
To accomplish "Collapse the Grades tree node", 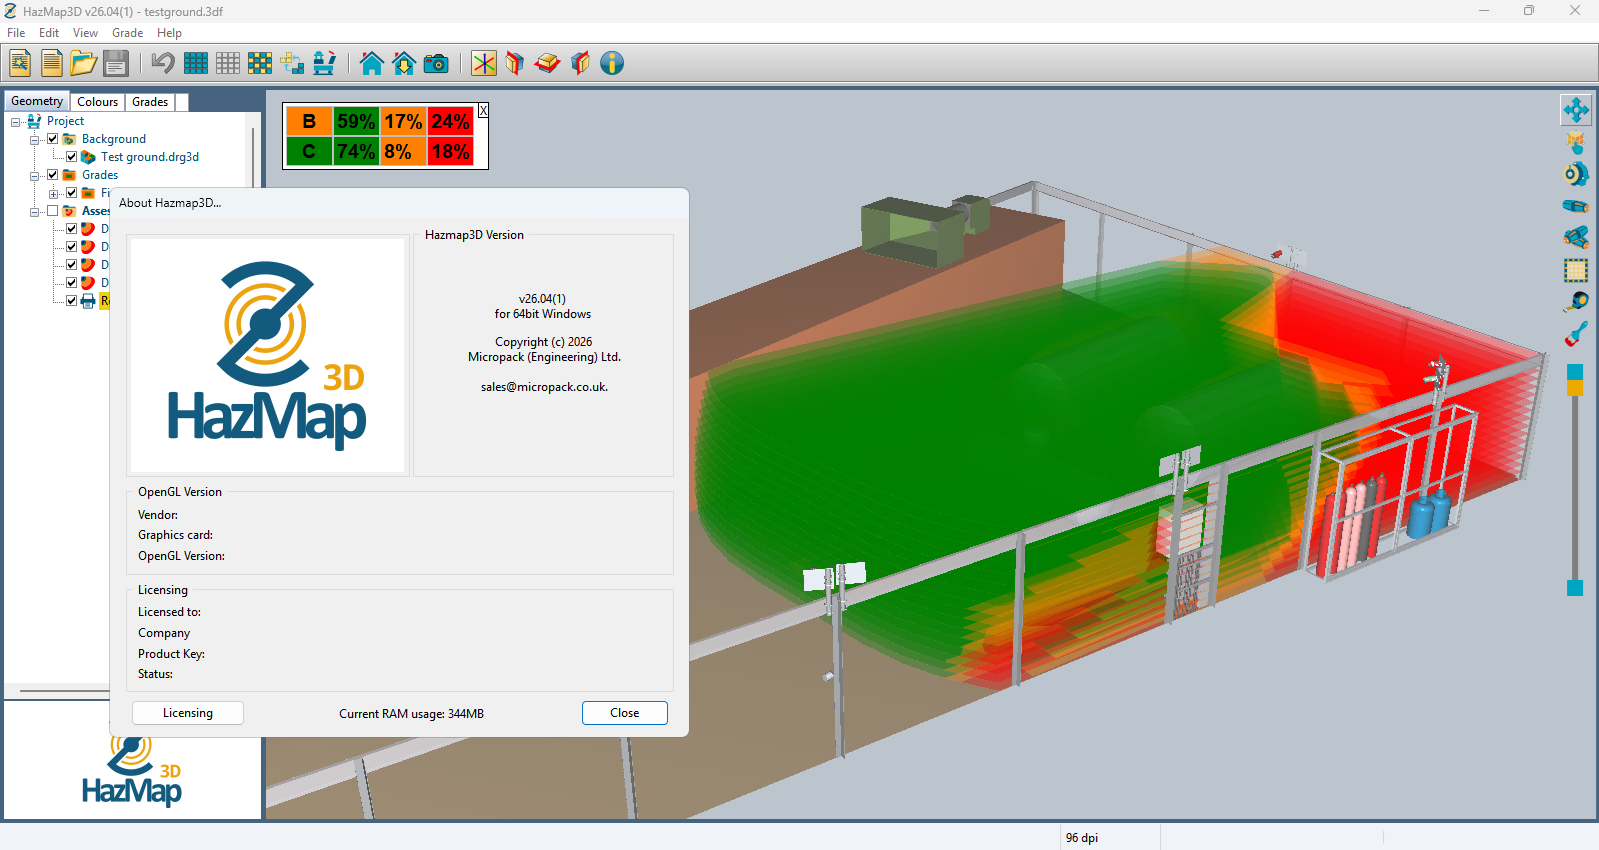I will click(35, 175).
